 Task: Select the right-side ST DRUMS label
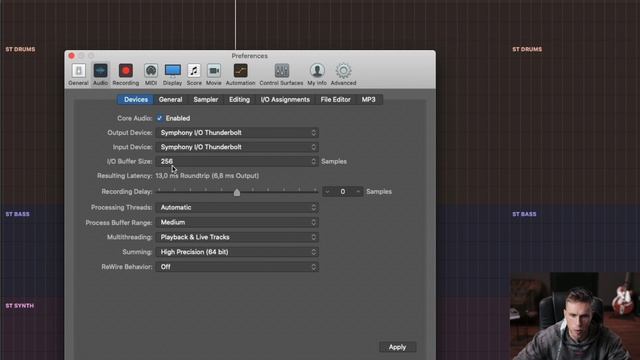pyautogui.click(x=527, y=49)
